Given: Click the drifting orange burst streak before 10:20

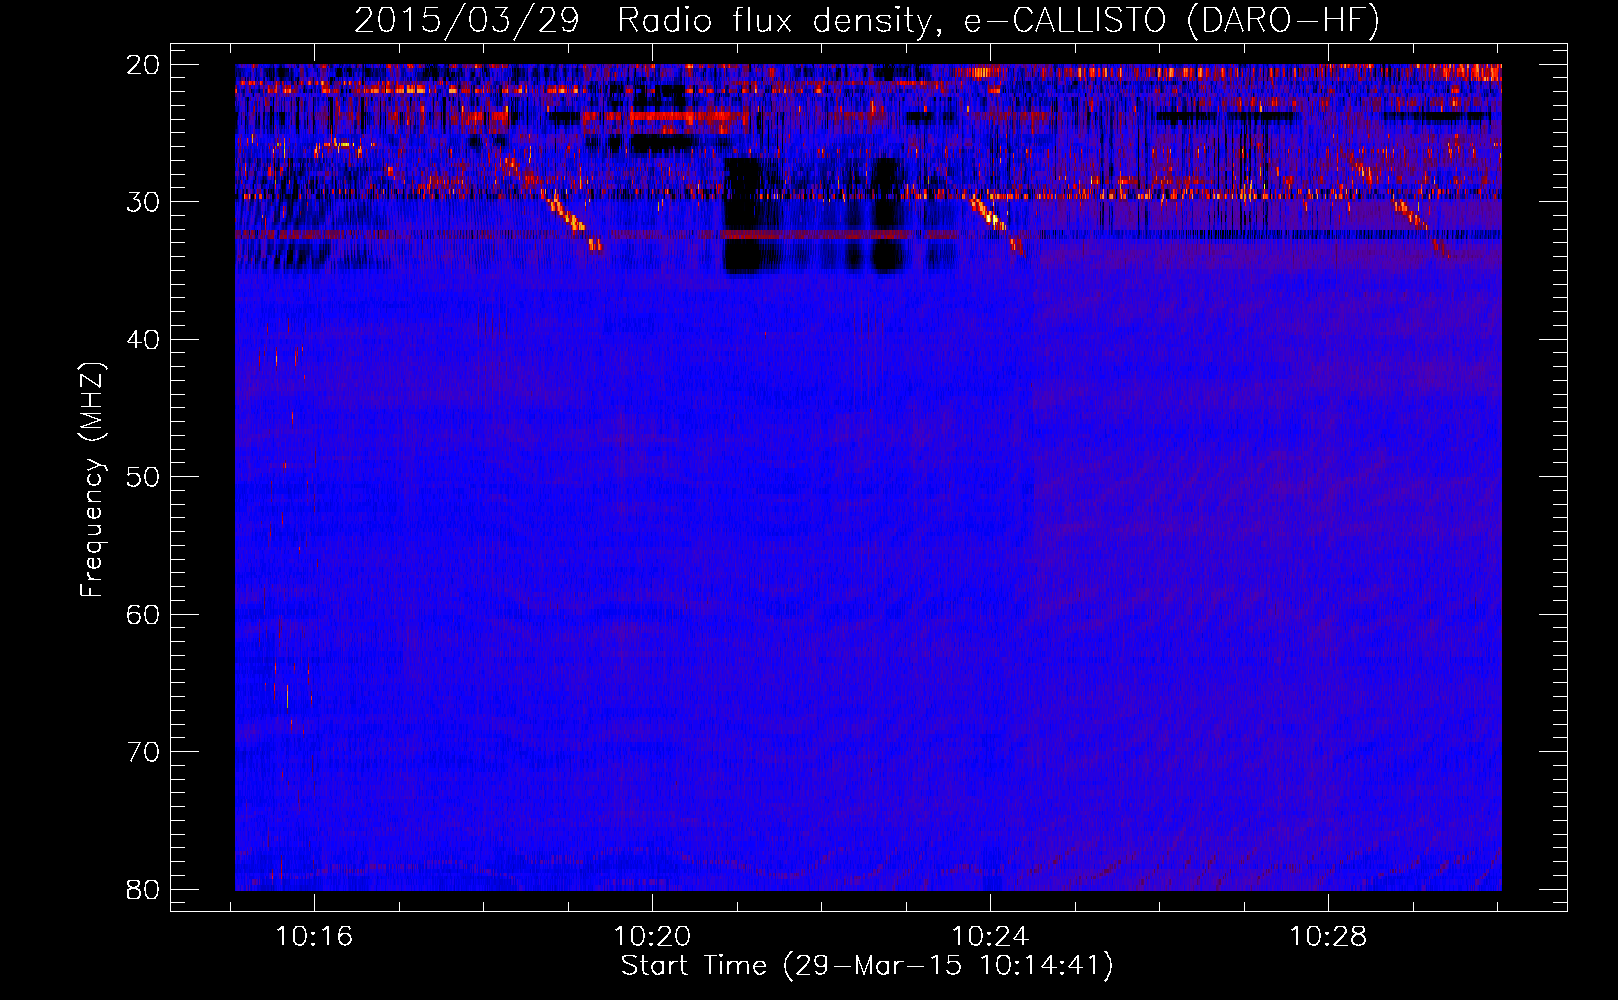Looking at the screenshot, I should (573, 223).
